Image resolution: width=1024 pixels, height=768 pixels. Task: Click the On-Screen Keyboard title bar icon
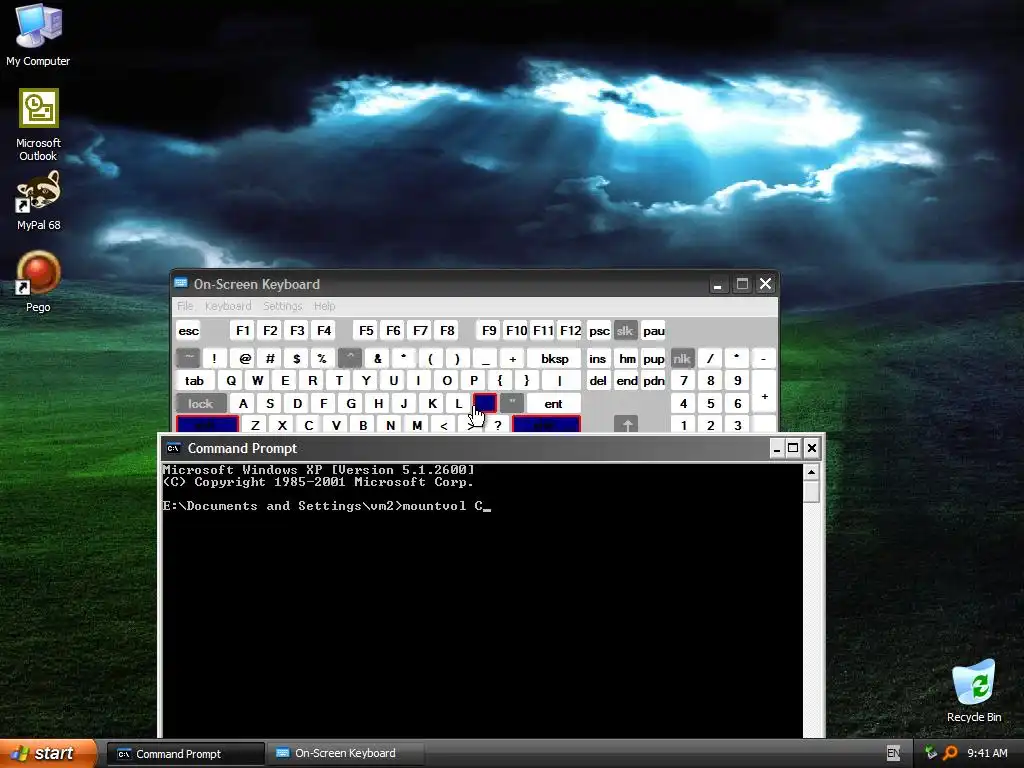coord(181,283)
